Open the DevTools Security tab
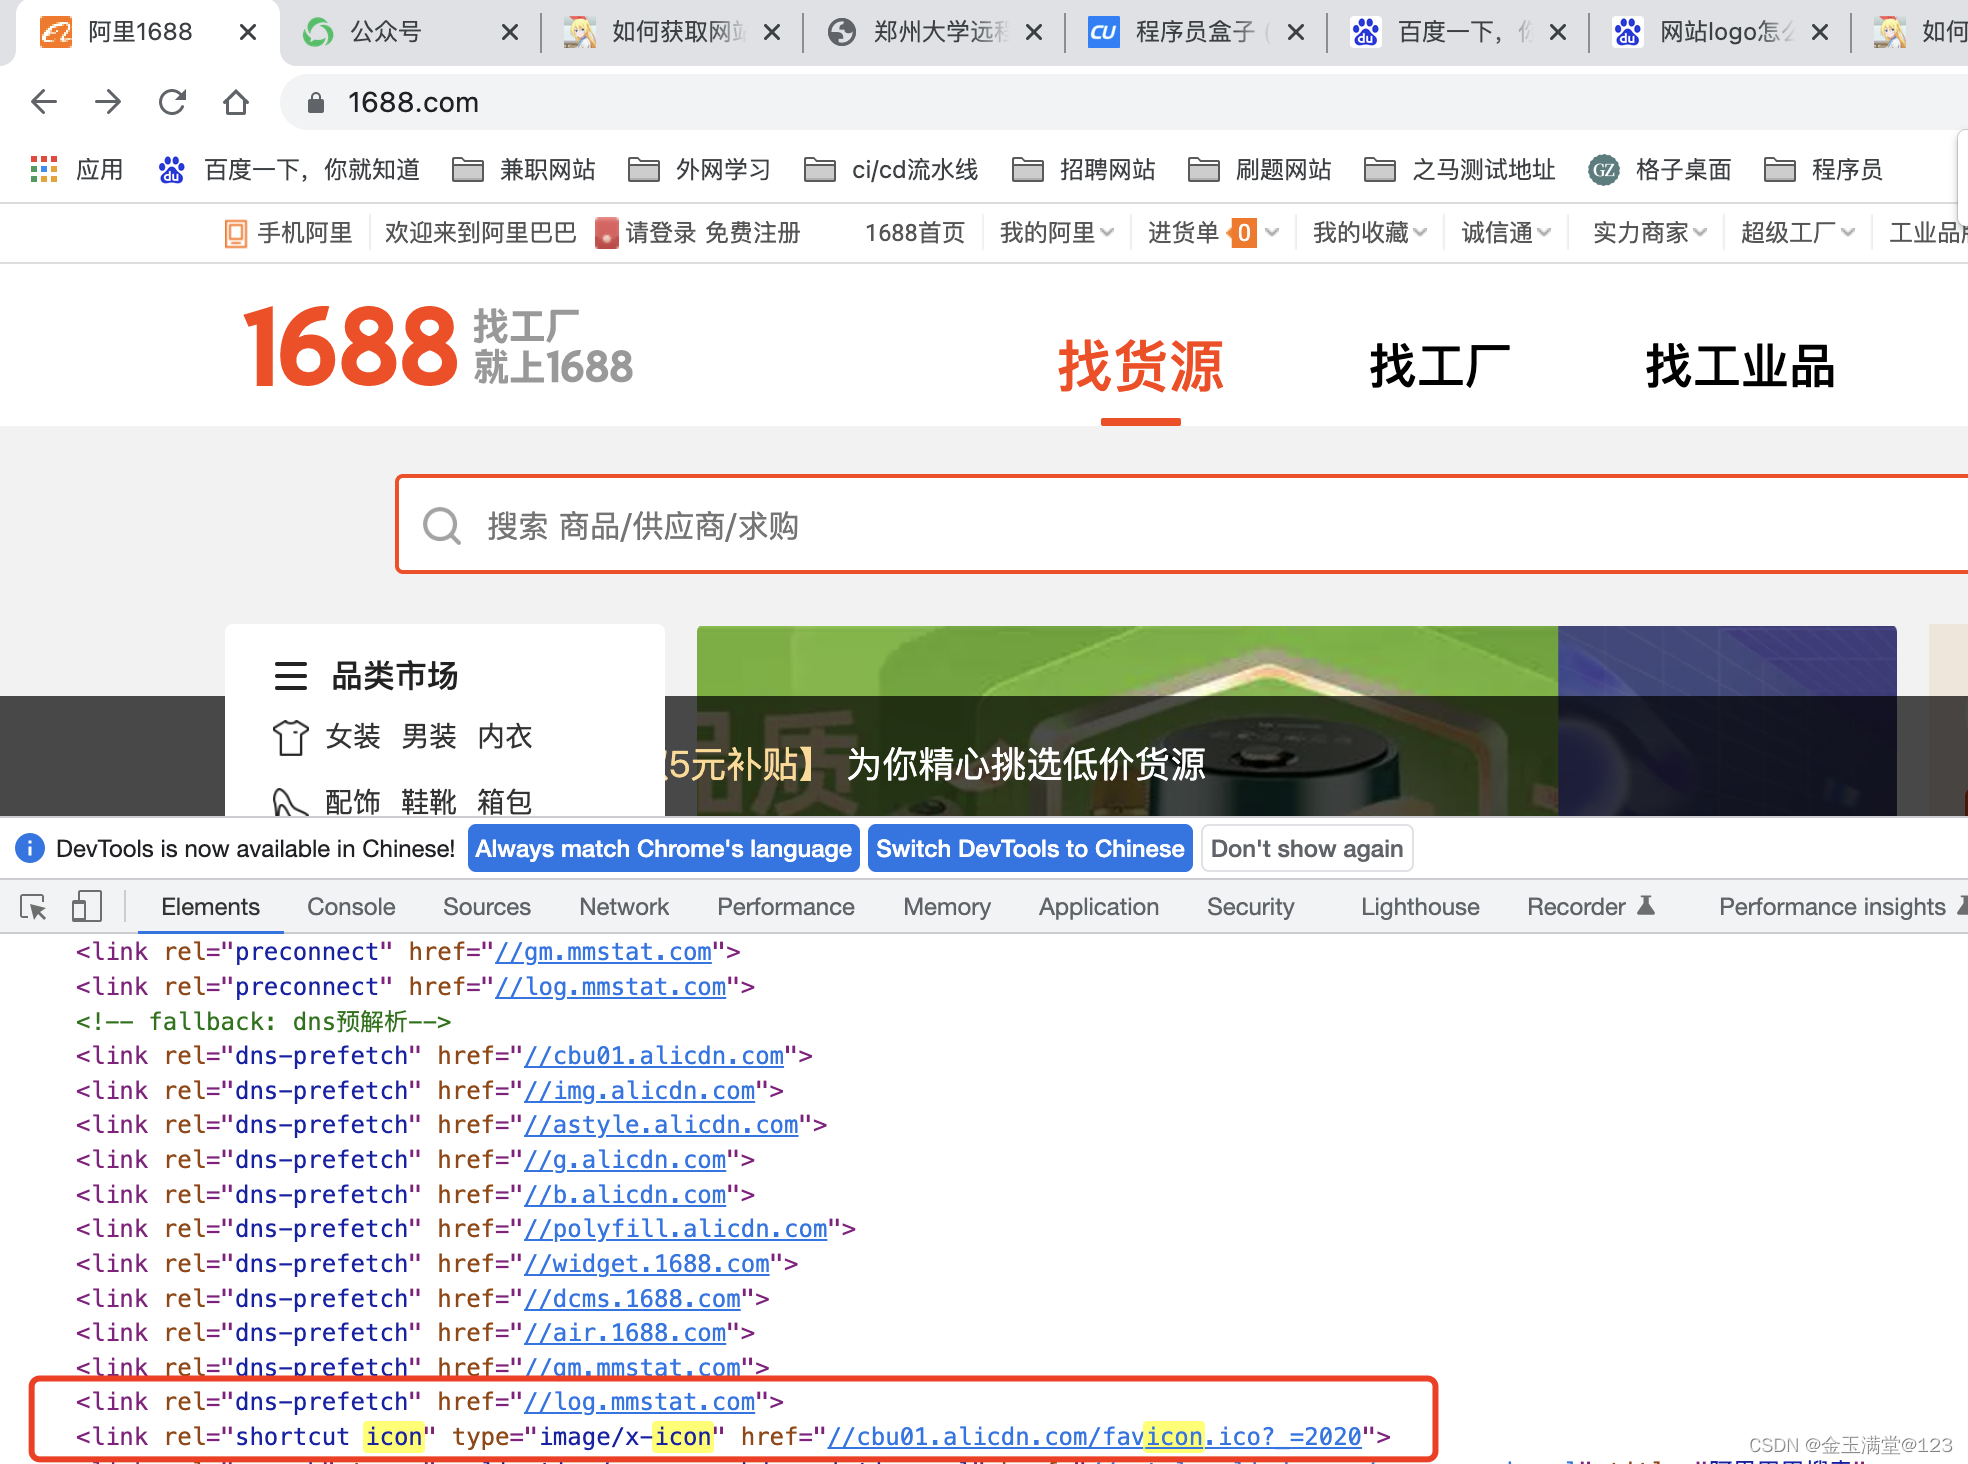The image size is (1968, 1464). [x=1251, y=907]
